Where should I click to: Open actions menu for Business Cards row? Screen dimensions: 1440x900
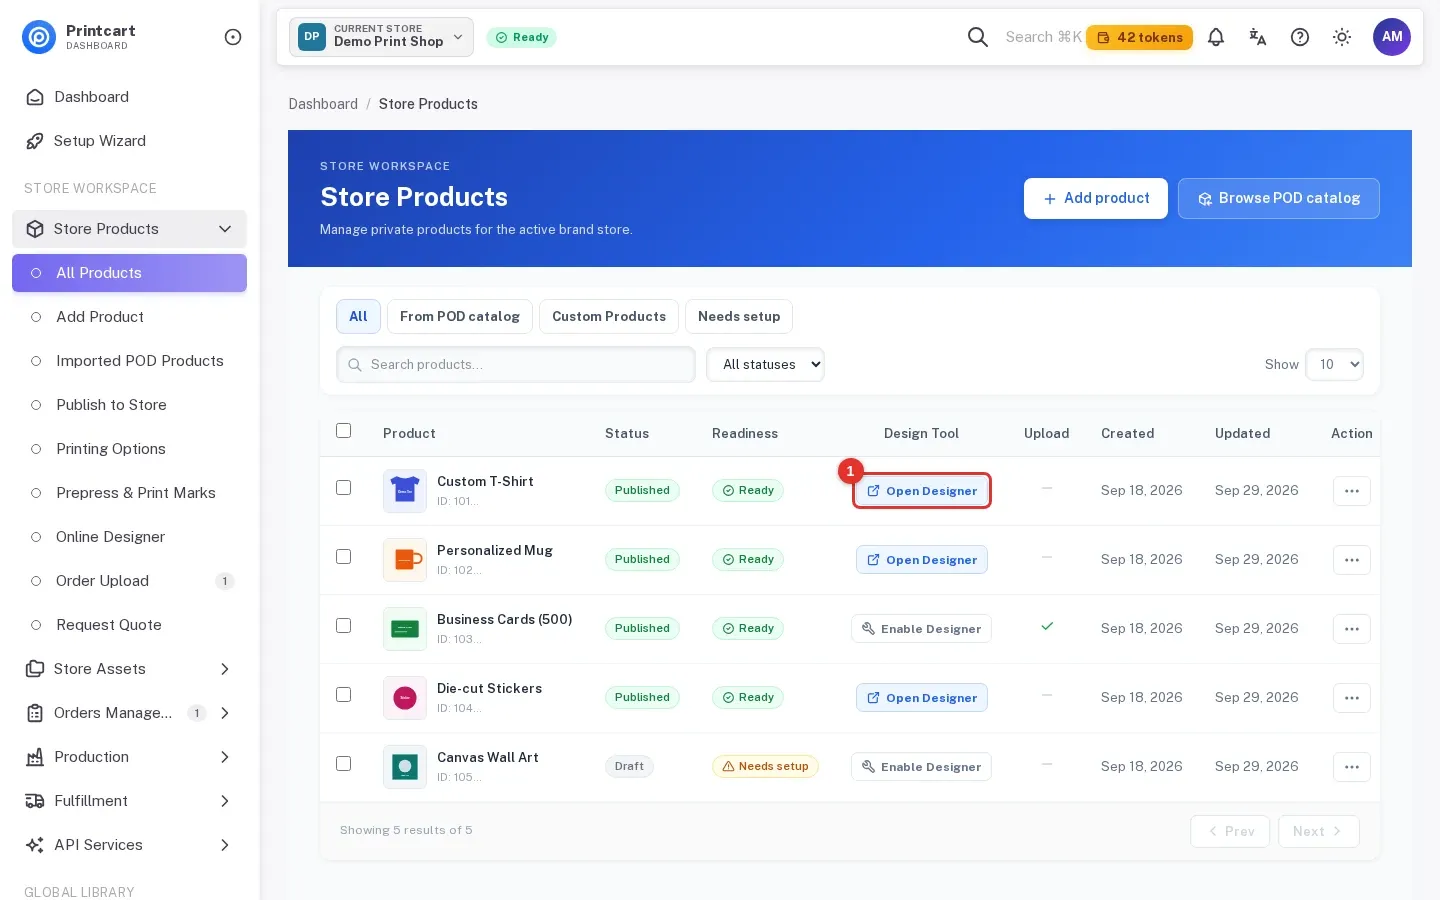[1352, 629]
